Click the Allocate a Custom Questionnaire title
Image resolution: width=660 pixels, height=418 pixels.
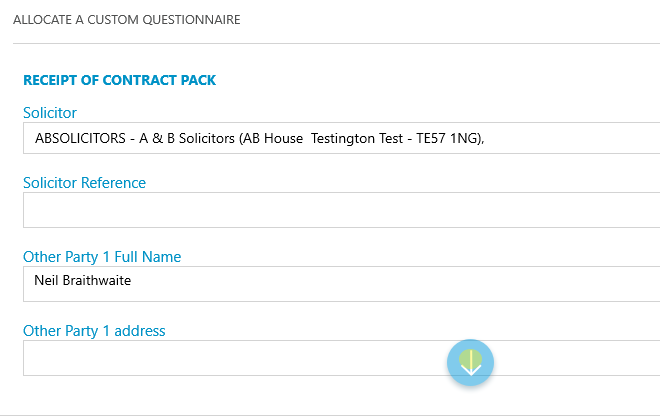[x=127, y=20]
